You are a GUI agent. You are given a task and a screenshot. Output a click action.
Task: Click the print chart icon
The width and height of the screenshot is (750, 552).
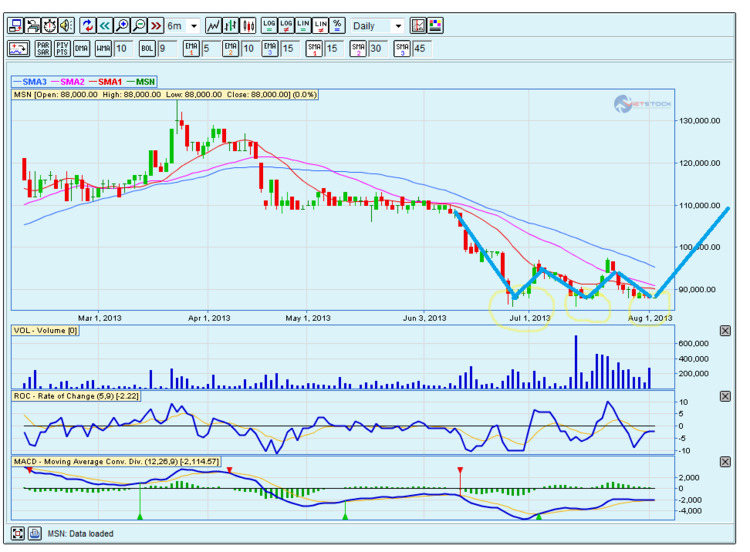click(33, 25)
